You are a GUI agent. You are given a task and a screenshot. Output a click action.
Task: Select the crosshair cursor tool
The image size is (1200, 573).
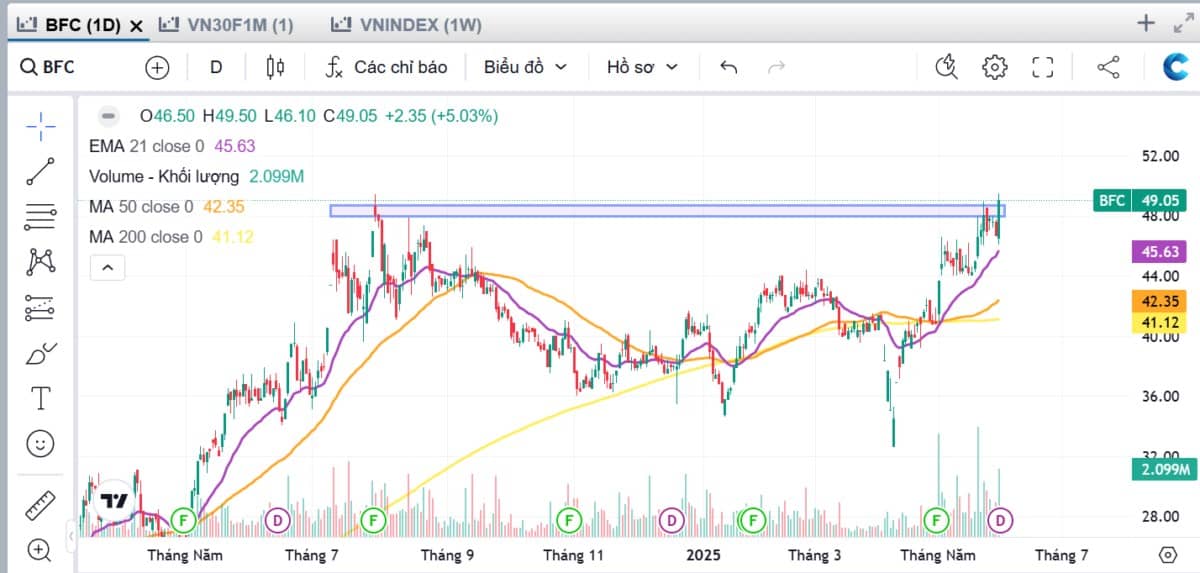[40, 126]
